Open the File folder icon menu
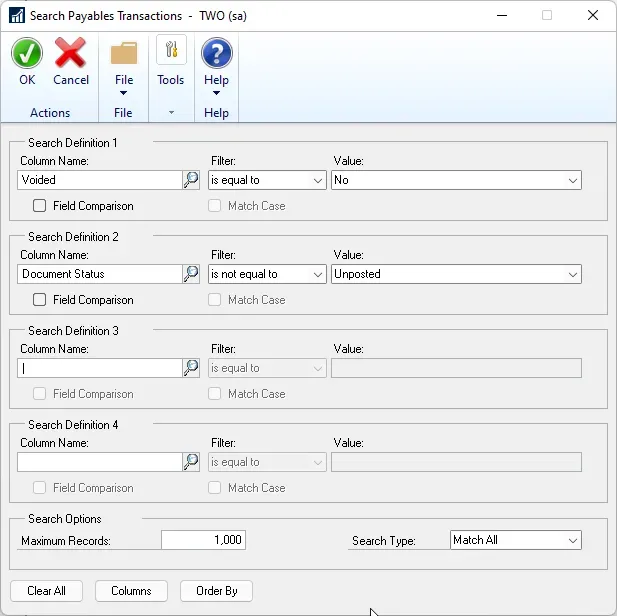Image resolution: width=617 pixels, height=616 pixels. point(124,54)
